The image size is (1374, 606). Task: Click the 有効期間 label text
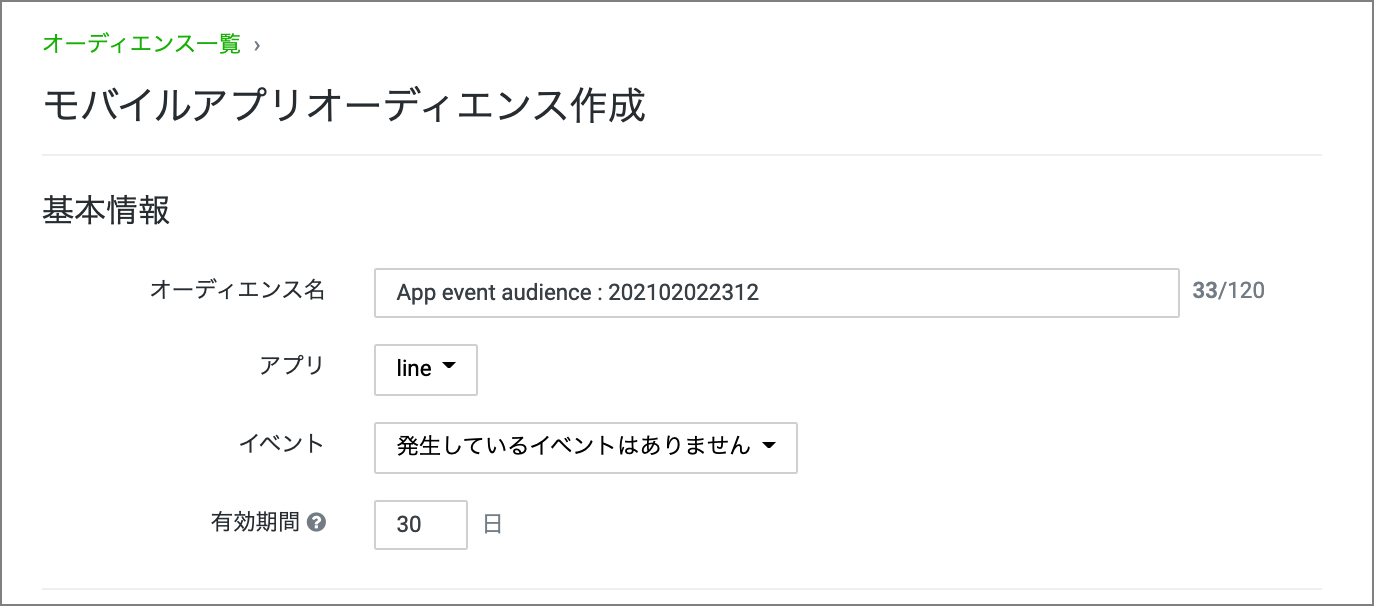tap(255, 522)
